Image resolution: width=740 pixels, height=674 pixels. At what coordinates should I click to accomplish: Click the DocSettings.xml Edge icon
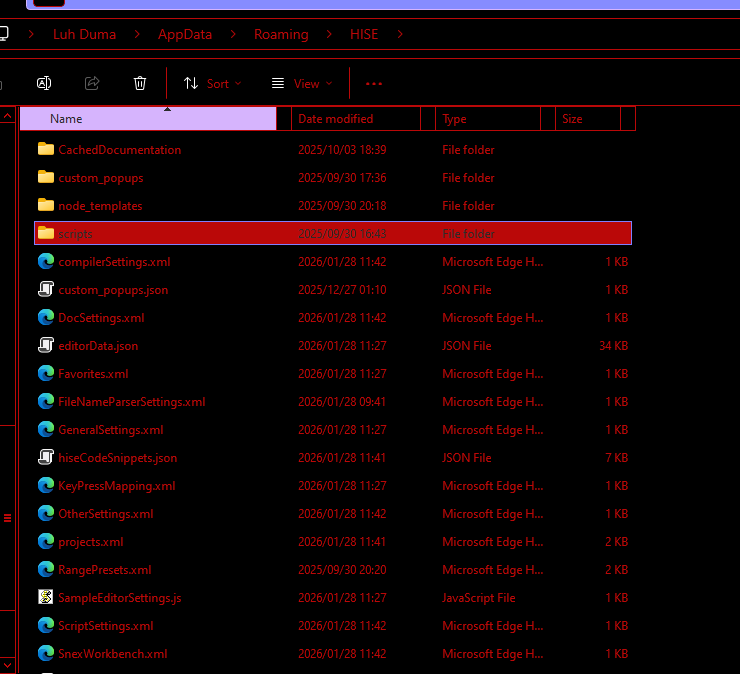pos(46,317)
